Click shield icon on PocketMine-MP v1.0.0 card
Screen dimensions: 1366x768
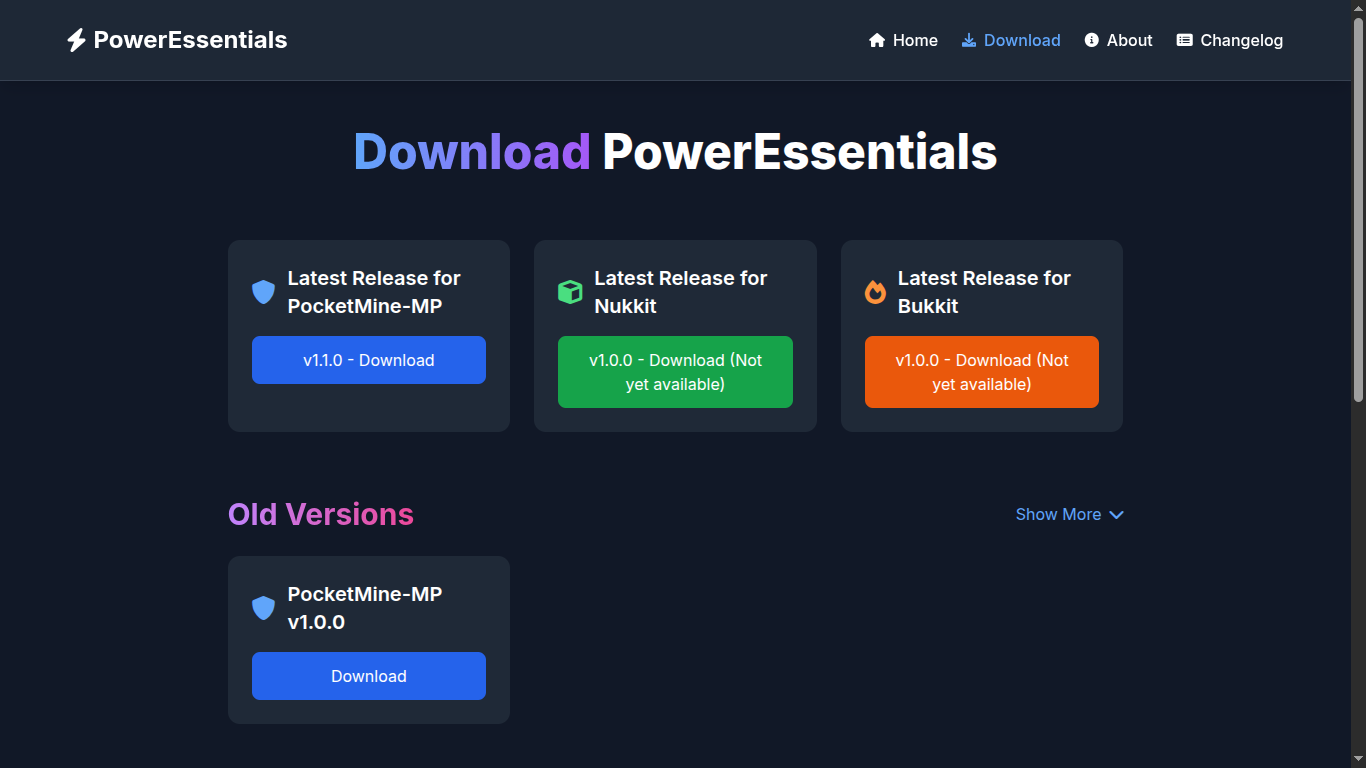point(263,608)
